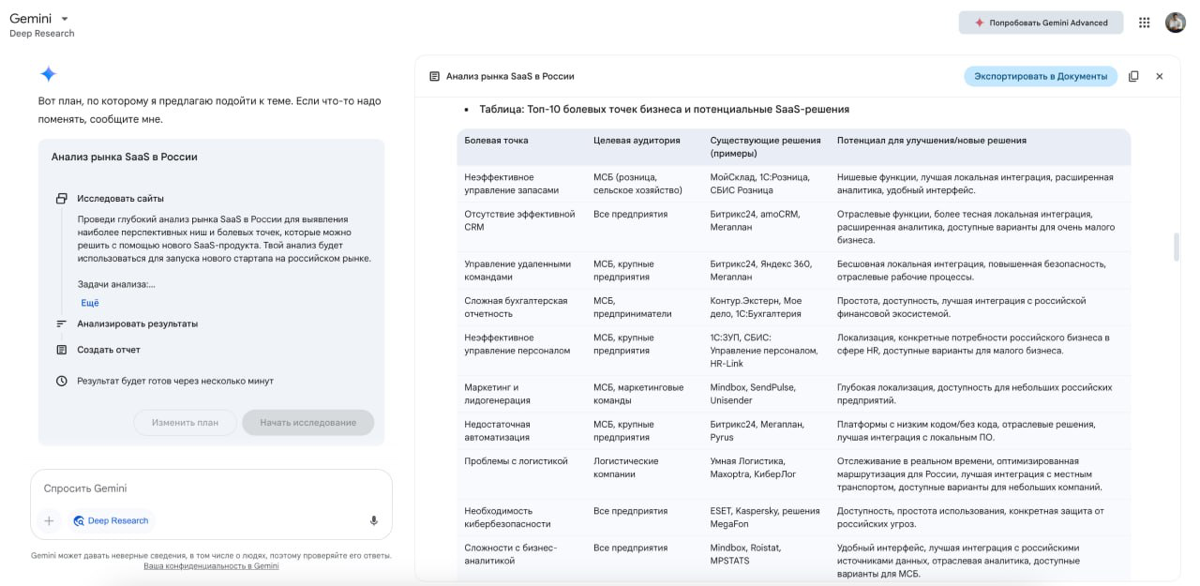Close the report panel
The image size is (1200, 586).
[x=1159, y=76]
